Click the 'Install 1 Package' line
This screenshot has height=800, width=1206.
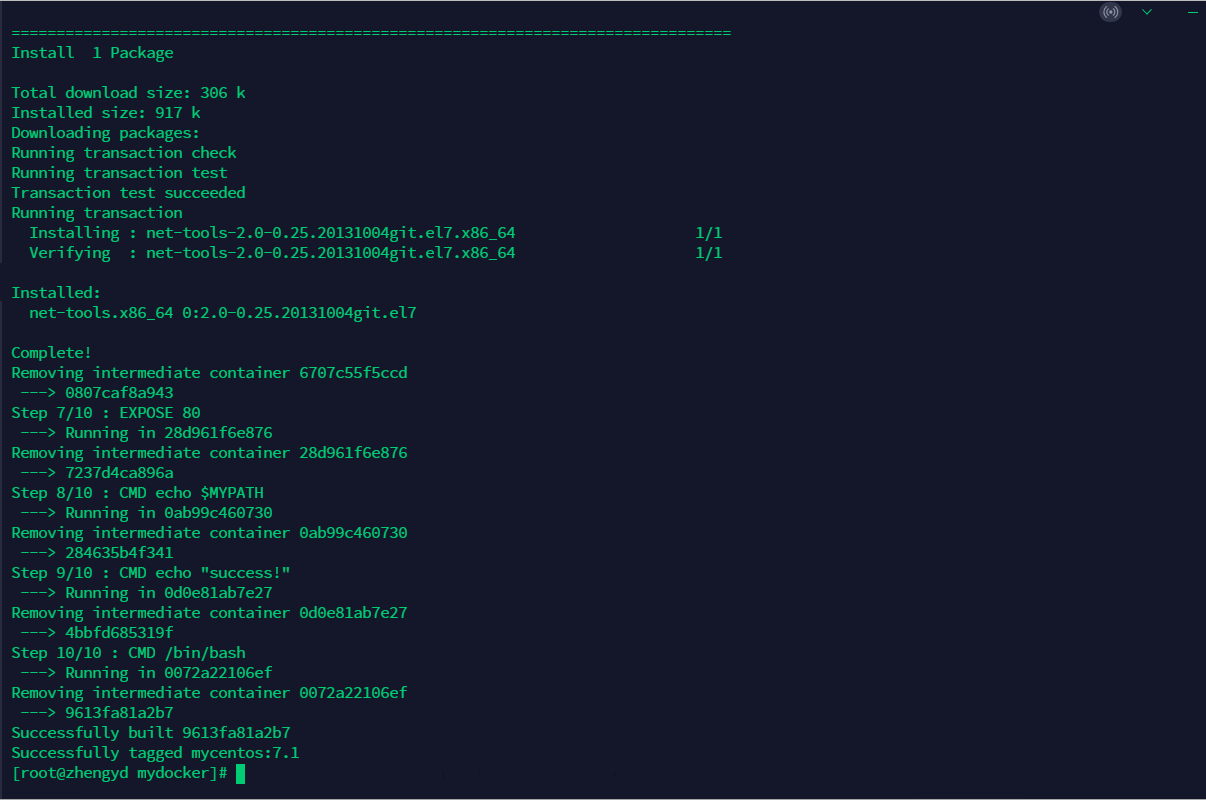pos(92,53)
